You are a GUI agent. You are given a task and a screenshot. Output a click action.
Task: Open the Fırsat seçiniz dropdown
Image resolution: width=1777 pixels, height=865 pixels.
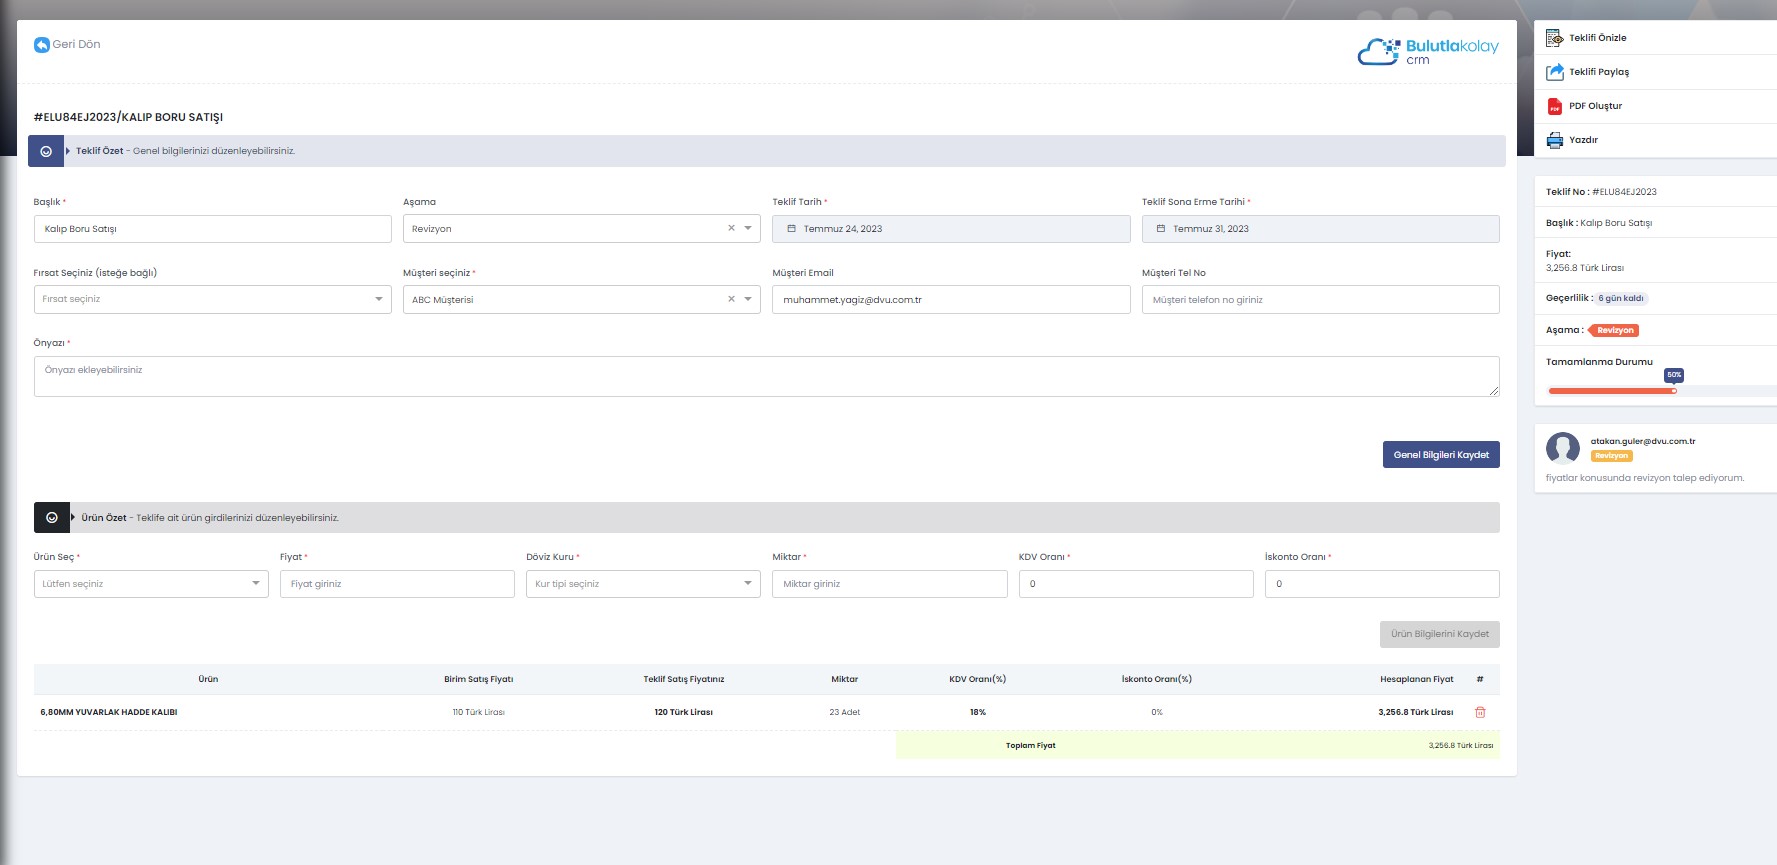pos(379,299)
